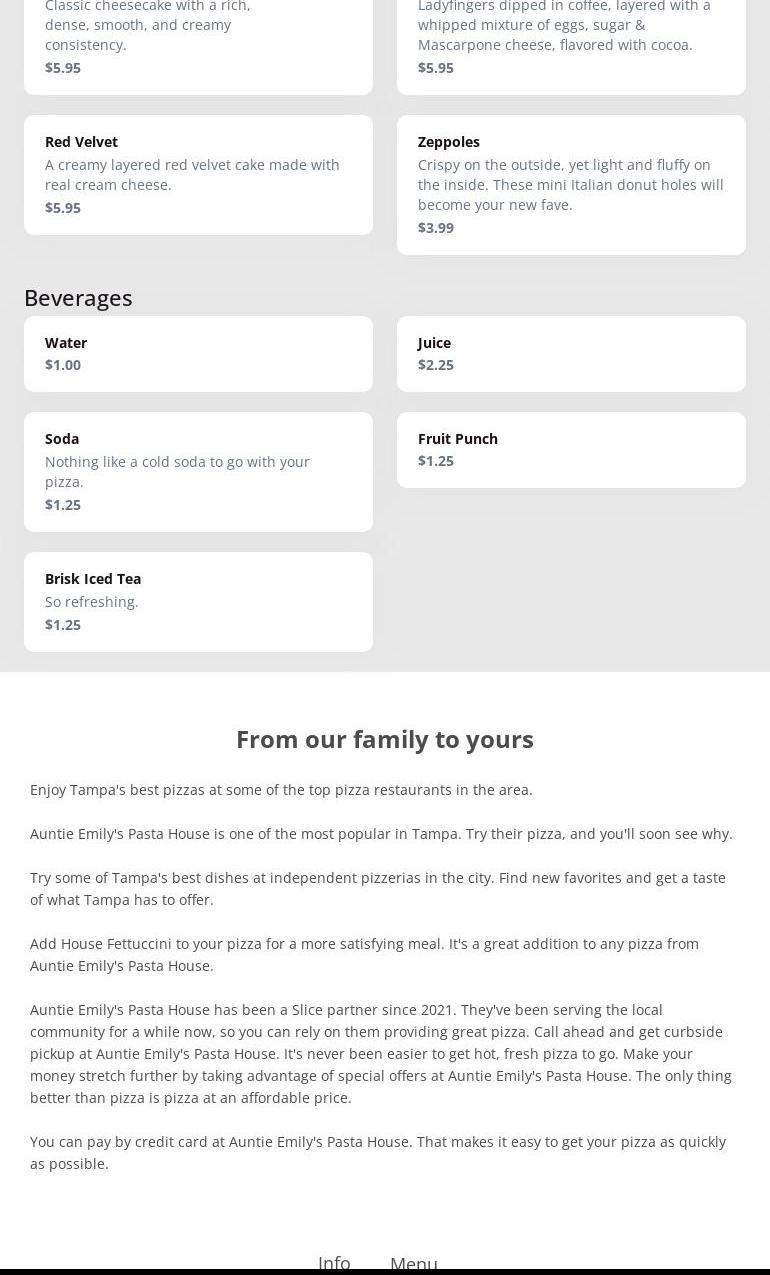Pick the Brisk Iced Tea item
The image size is (770, 1275).
point(198,601)
